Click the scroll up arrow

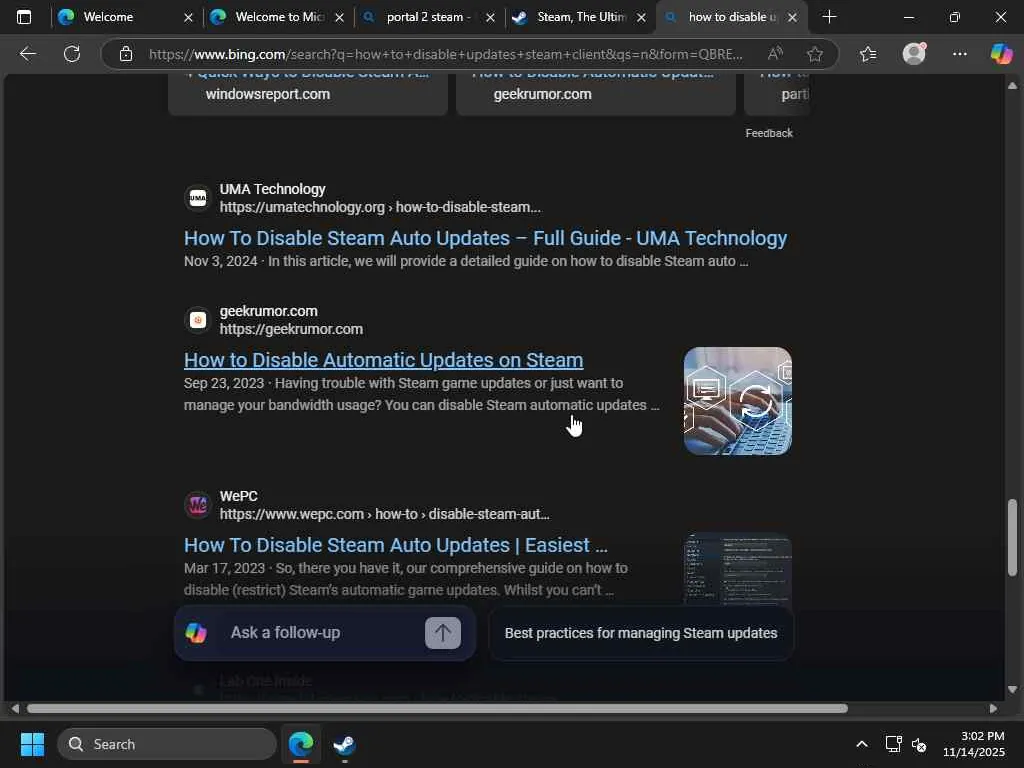tap(1012, 86)
